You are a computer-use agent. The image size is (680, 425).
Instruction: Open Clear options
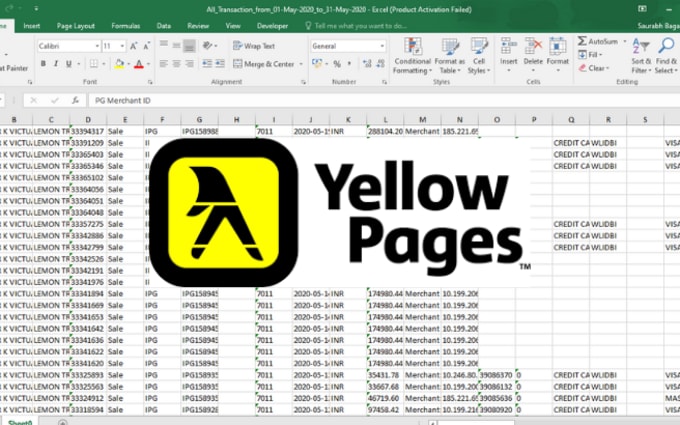click(x=594, y=68)
